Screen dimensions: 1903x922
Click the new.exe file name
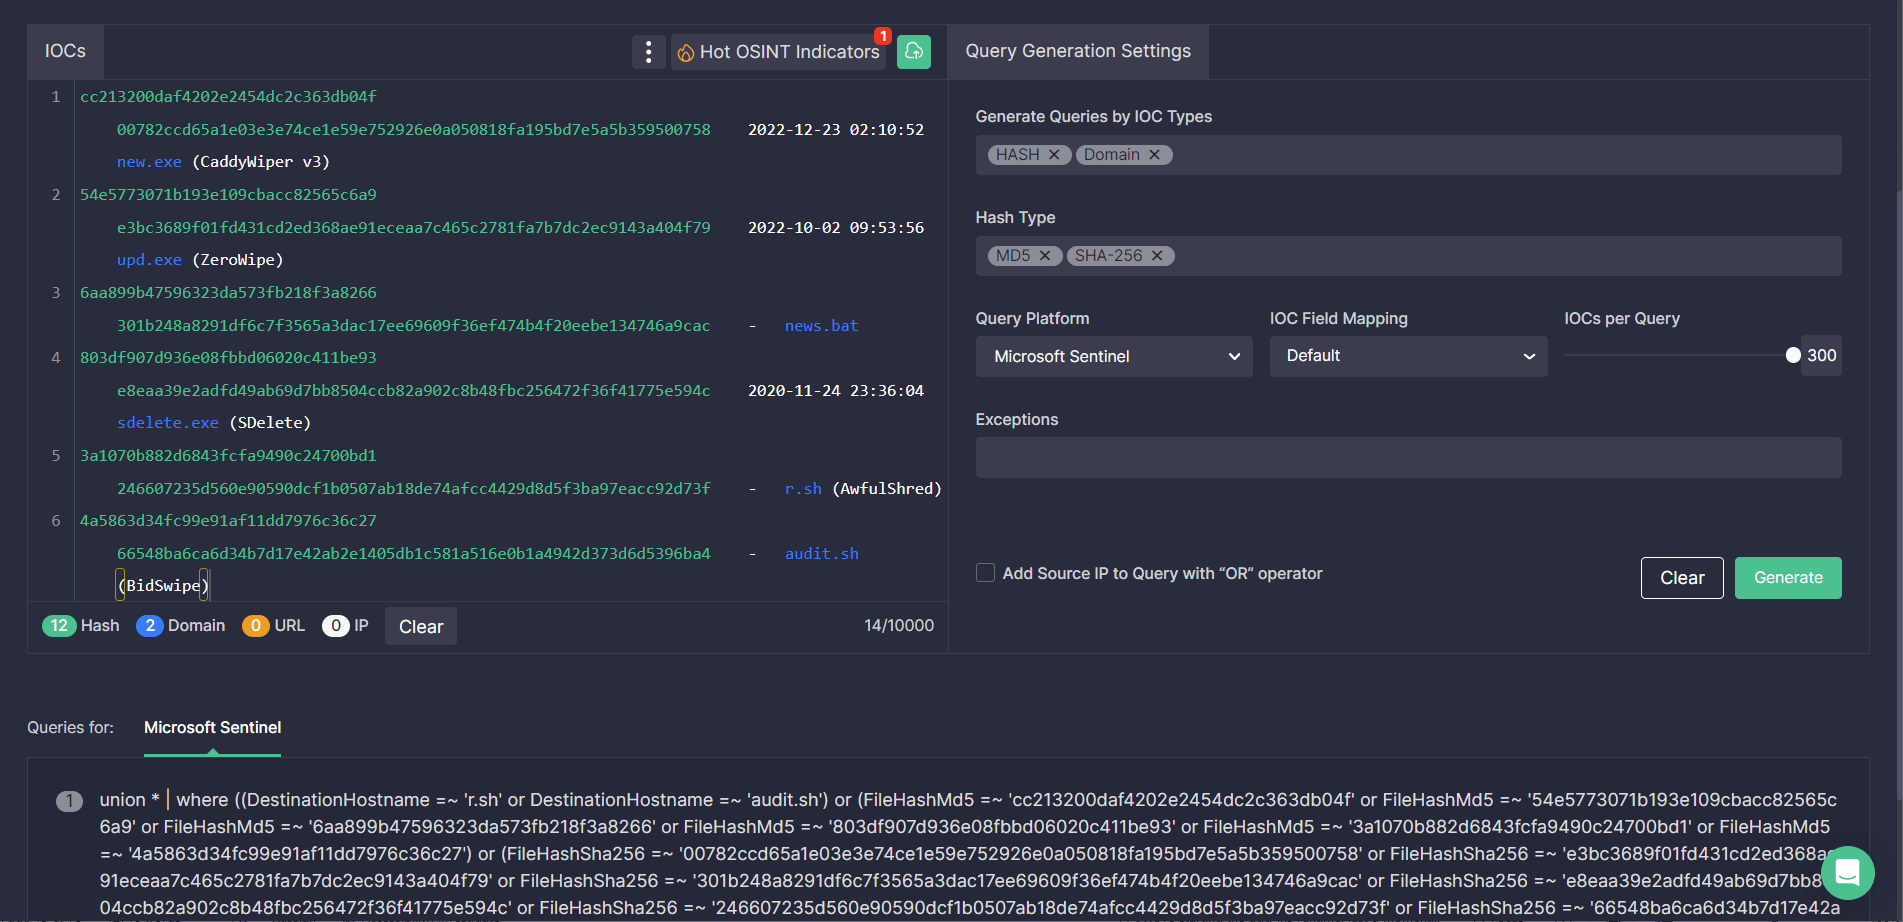[x=149, y=162]
